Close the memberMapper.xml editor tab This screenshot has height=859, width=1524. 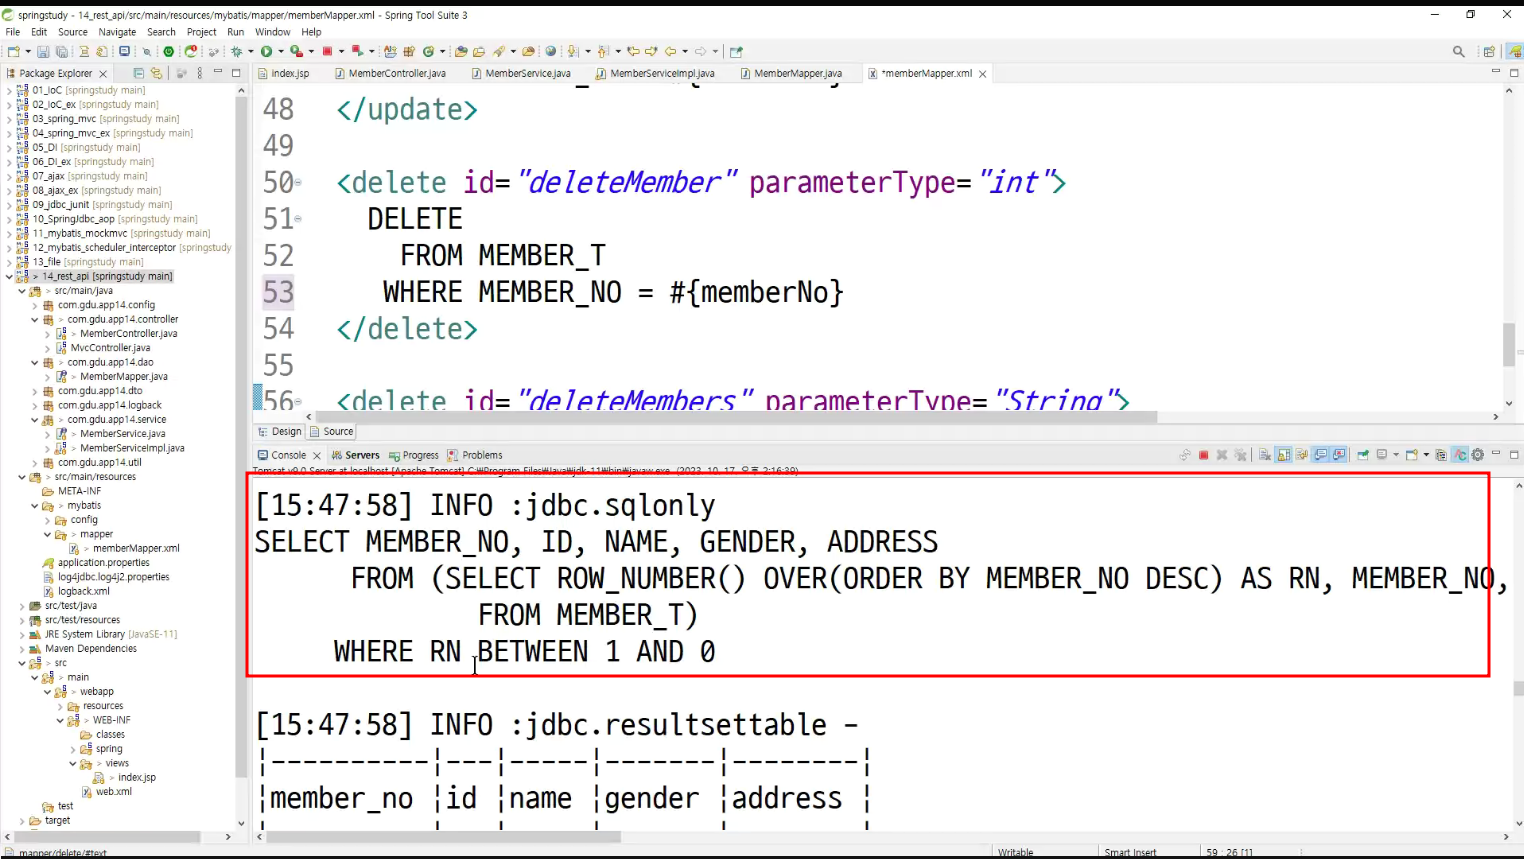(x=983, y=74)
